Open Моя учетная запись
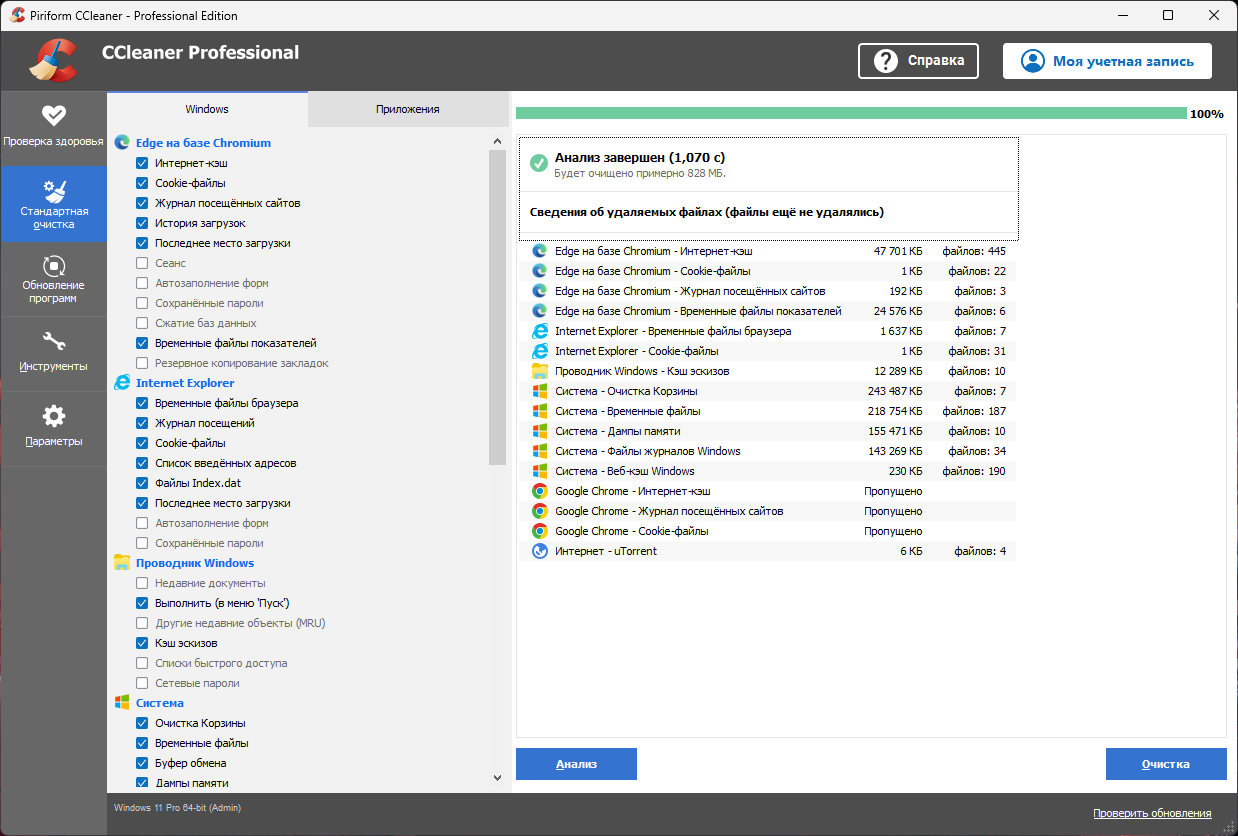The image size is (1238, 836). click(1107, 61)
